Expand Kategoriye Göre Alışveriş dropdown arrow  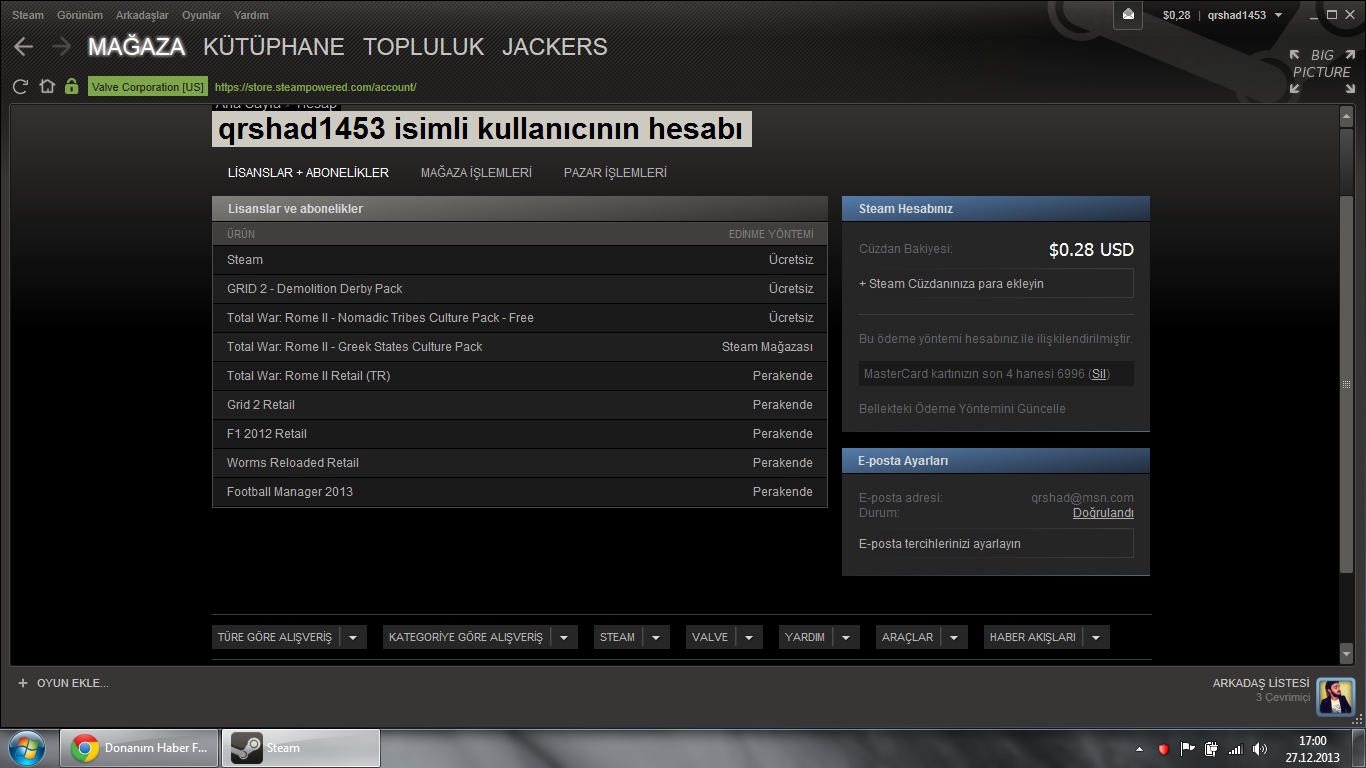click(x=564, y=637)
